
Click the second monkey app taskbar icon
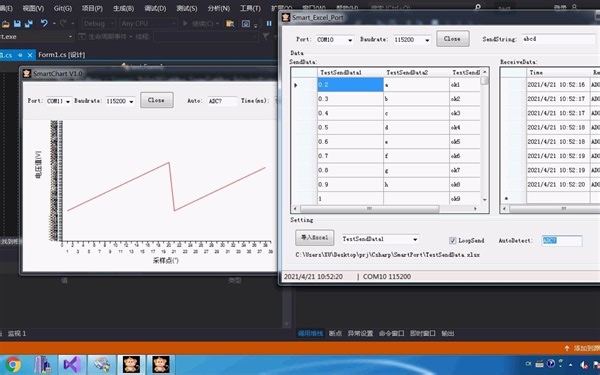(x=161, y=364)
